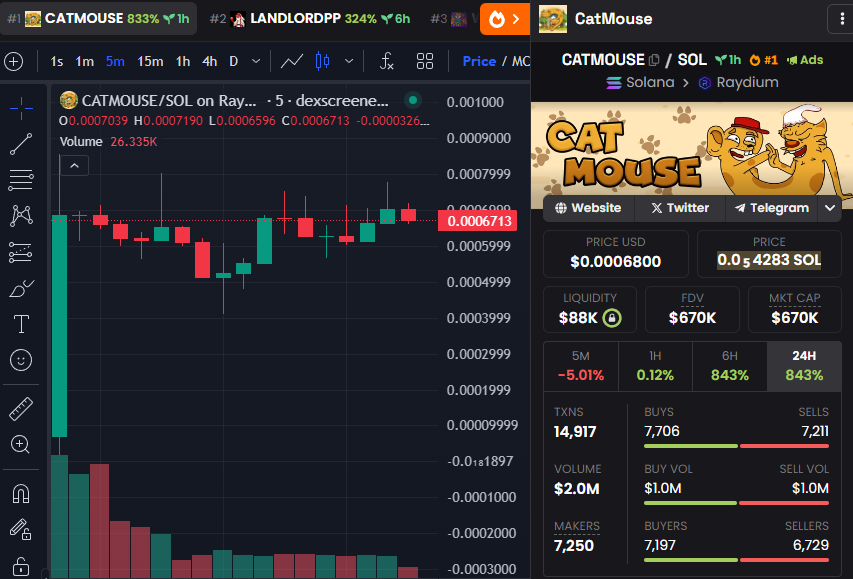Viewport: 853px width, 579px height.
Task: Select the D daily timeframe
Action: [233, 61]
